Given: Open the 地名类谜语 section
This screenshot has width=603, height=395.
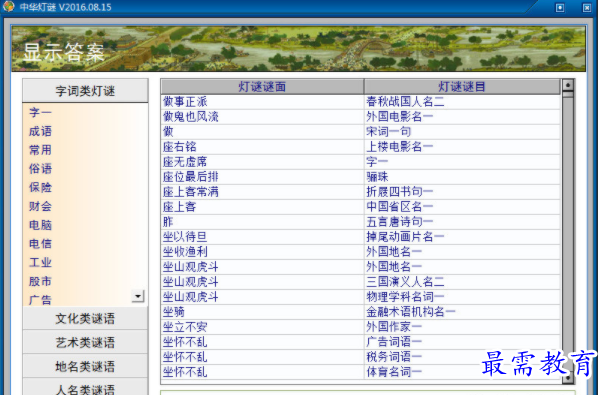Looking at the screenshot, I should click(85, 366).
